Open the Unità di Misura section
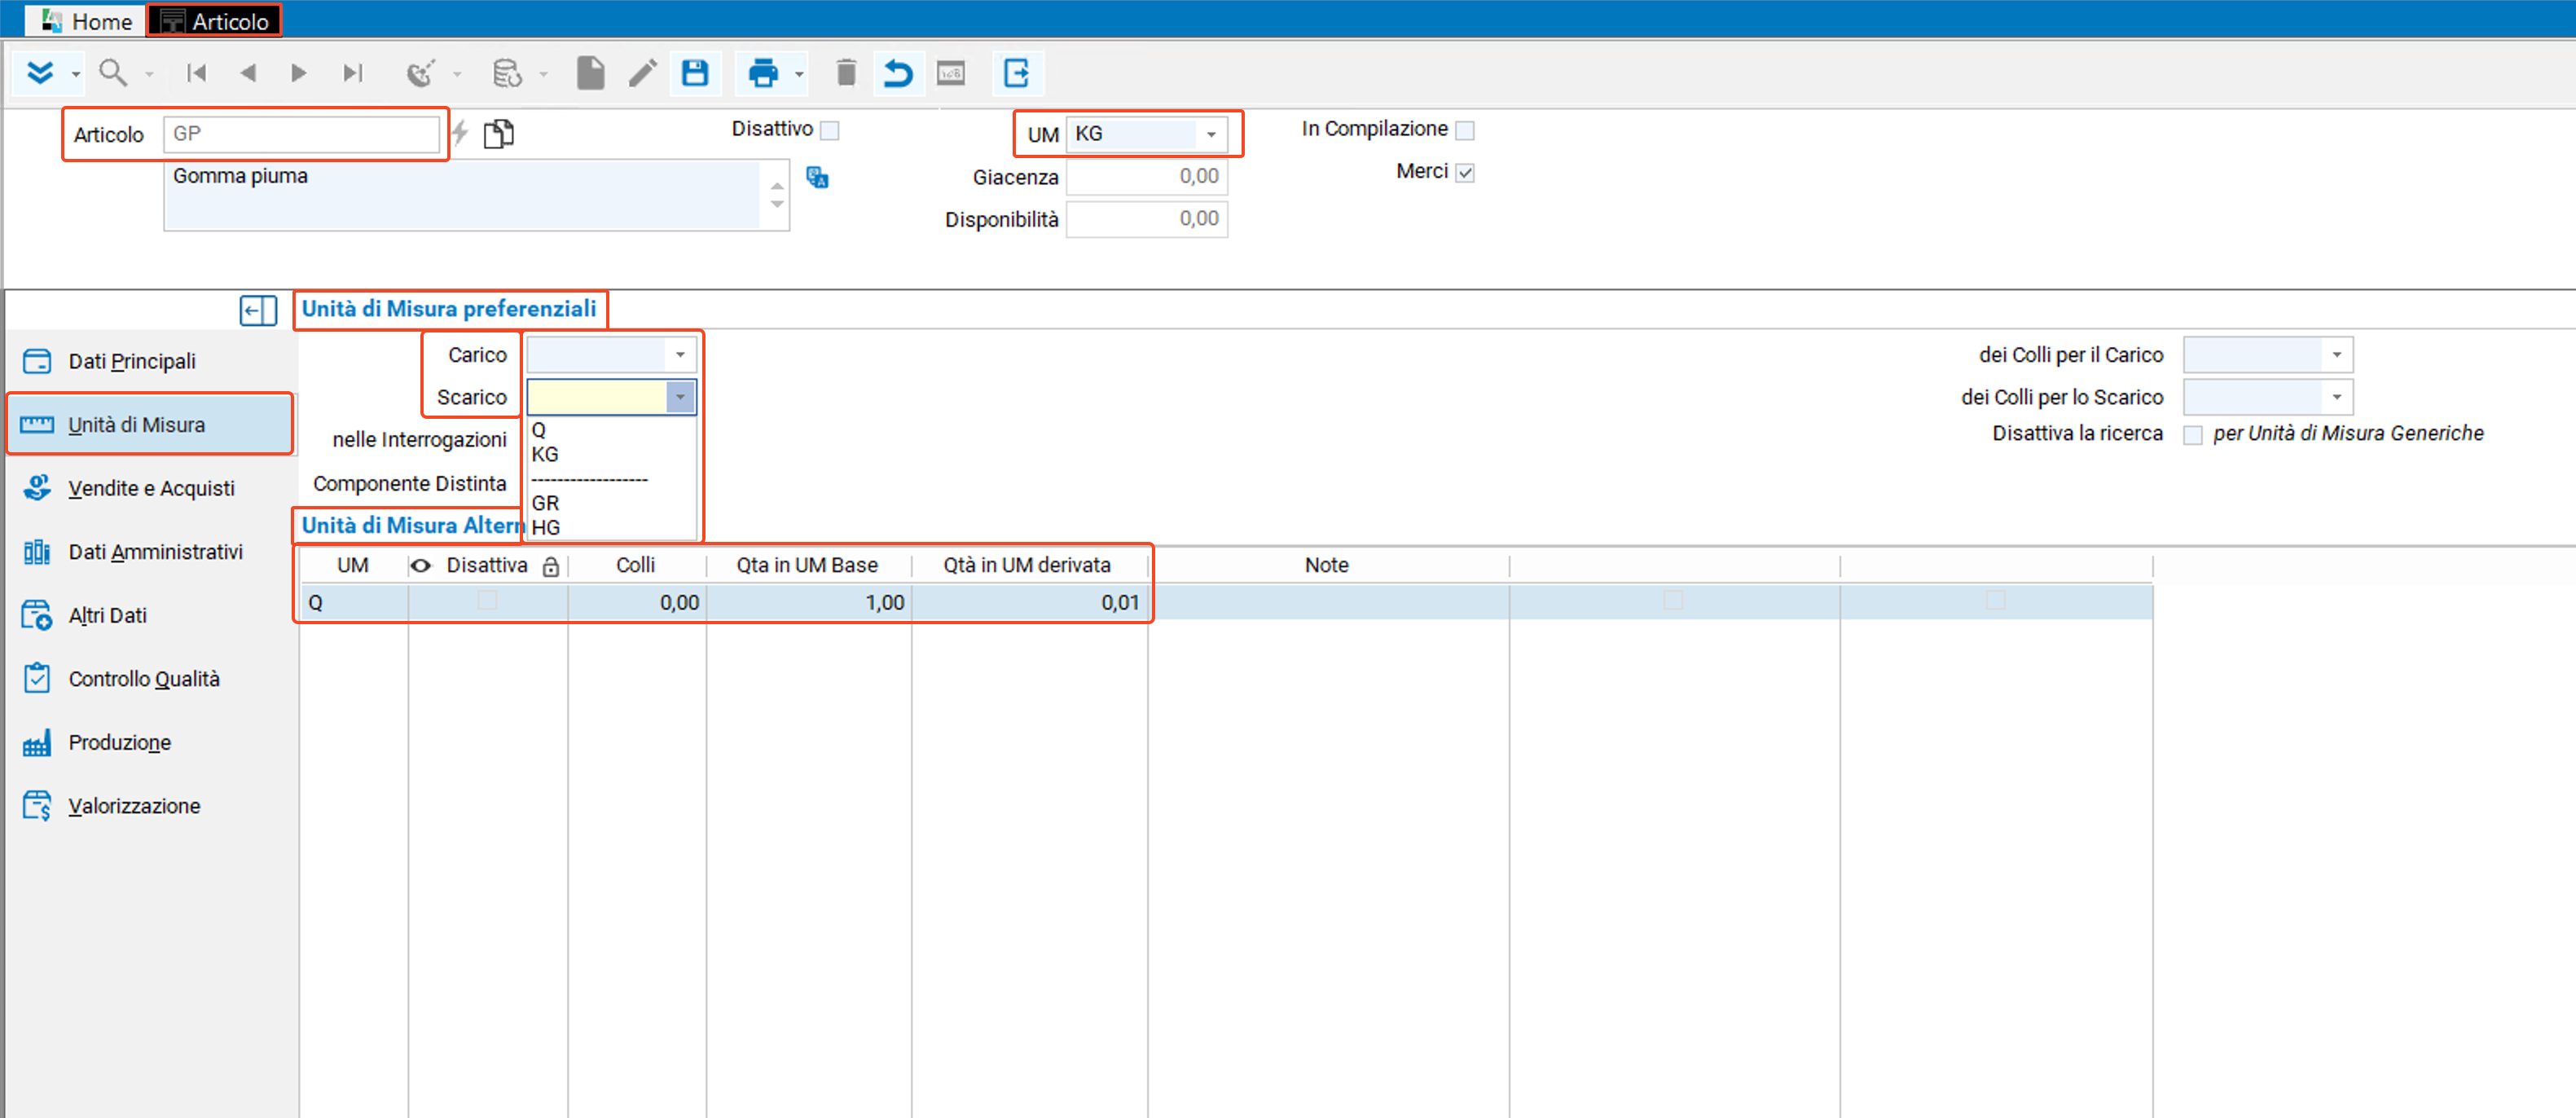Viewport: 2576px width, 1118px height. click(x=149, y=425)
